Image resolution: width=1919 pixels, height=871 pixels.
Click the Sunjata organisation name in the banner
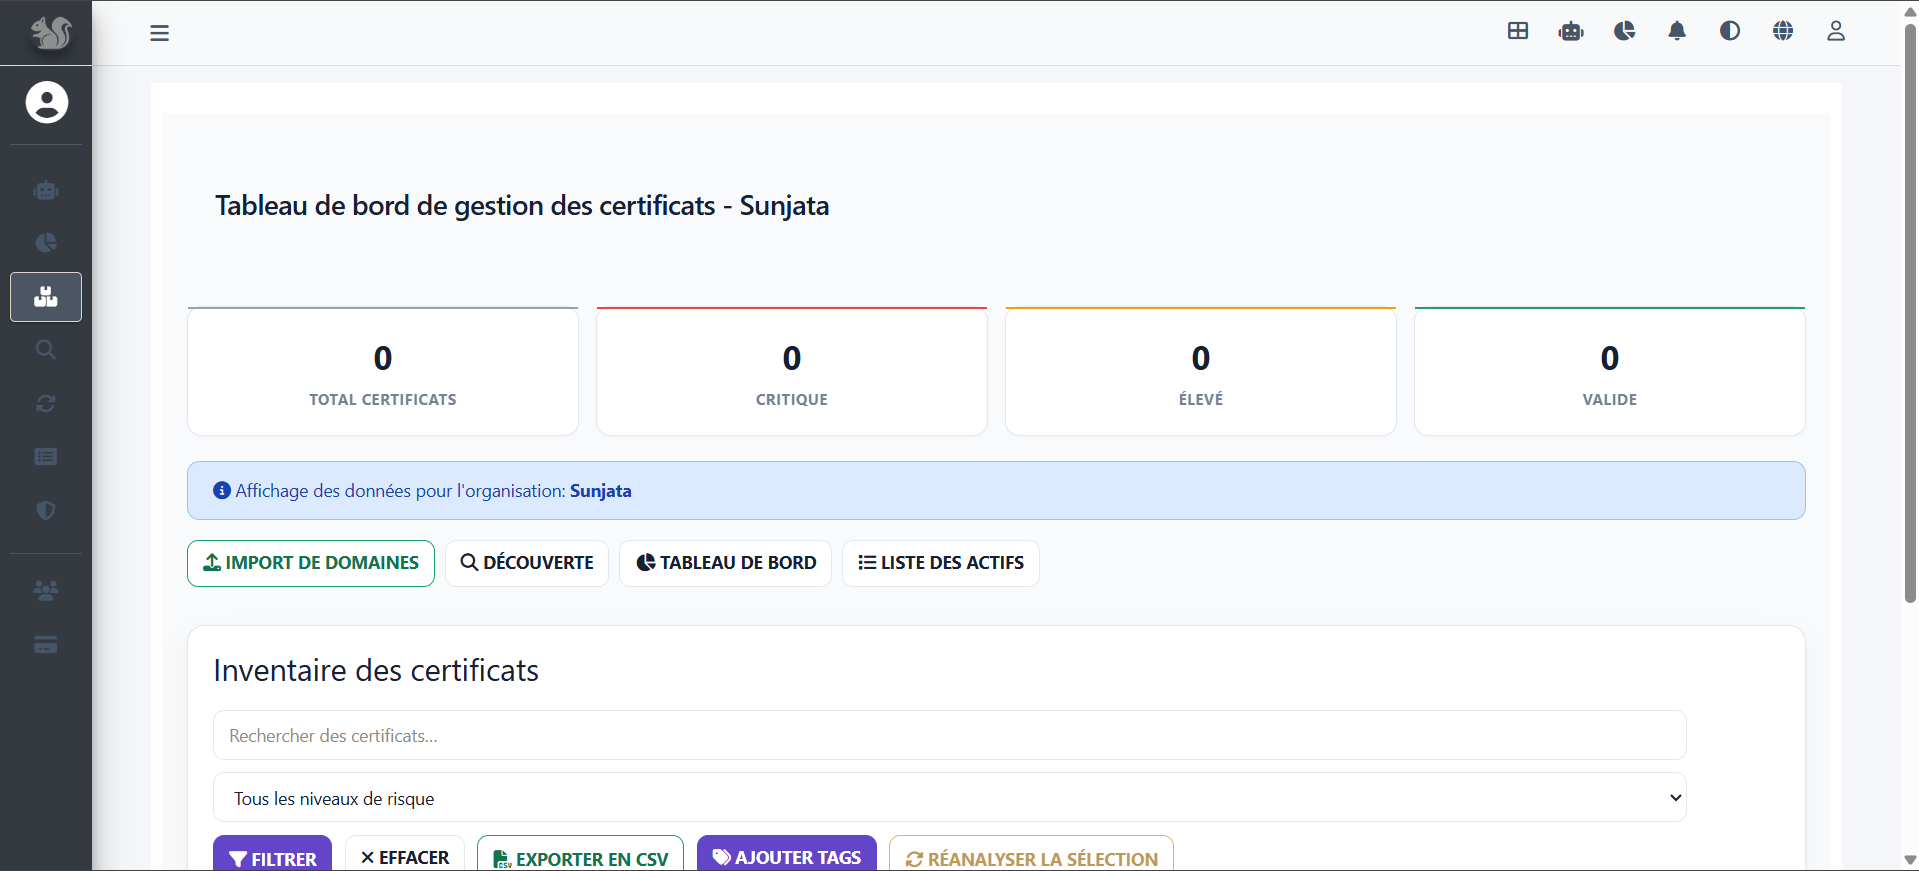pyautogui.click(x=601, y=491)
